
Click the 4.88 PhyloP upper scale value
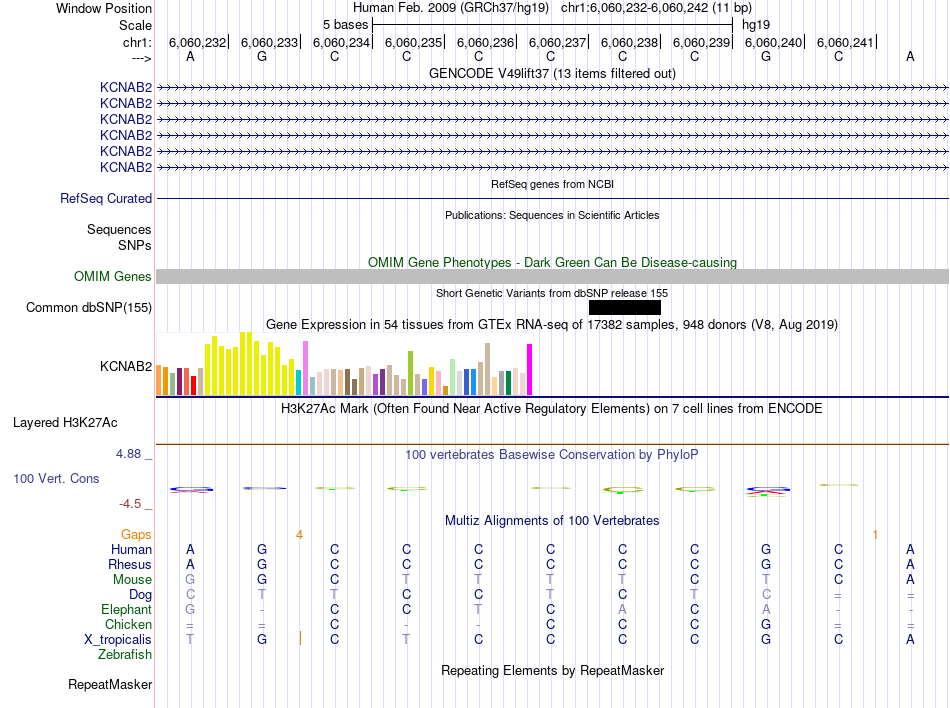[128, 454]
